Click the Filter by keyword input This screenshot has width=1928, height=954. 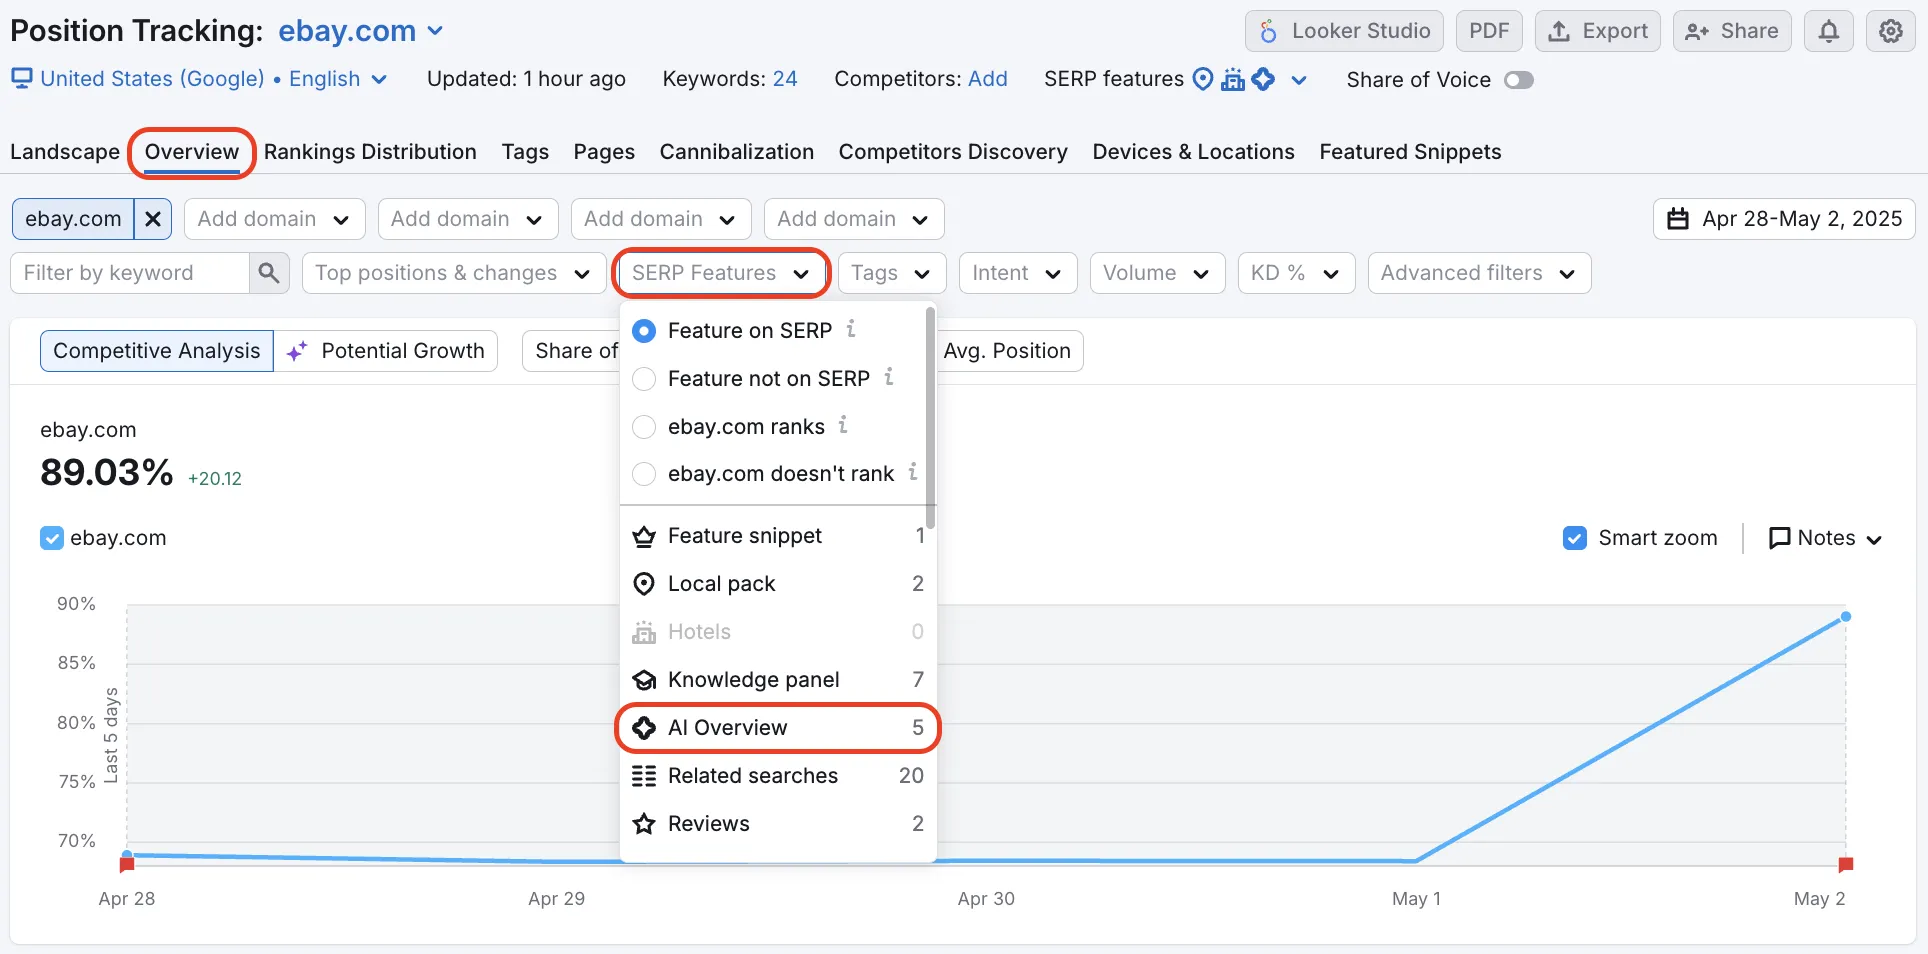(x=130, y=273)
